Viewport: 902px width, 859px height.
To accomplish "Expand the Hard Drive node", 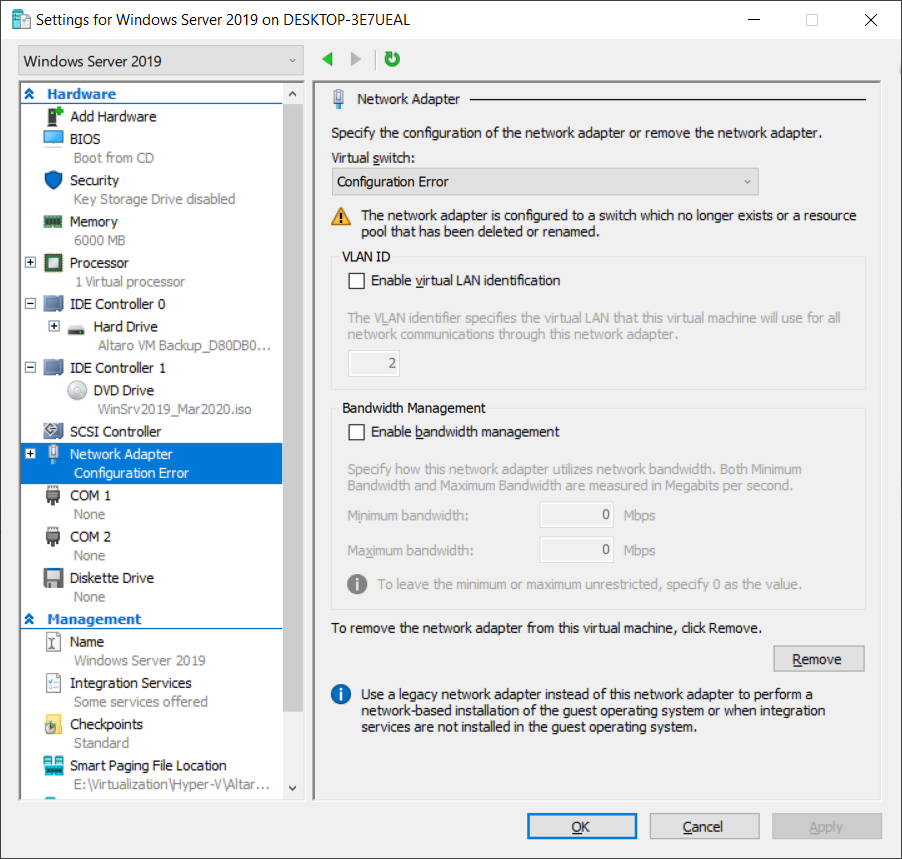I will coord(54,326).
